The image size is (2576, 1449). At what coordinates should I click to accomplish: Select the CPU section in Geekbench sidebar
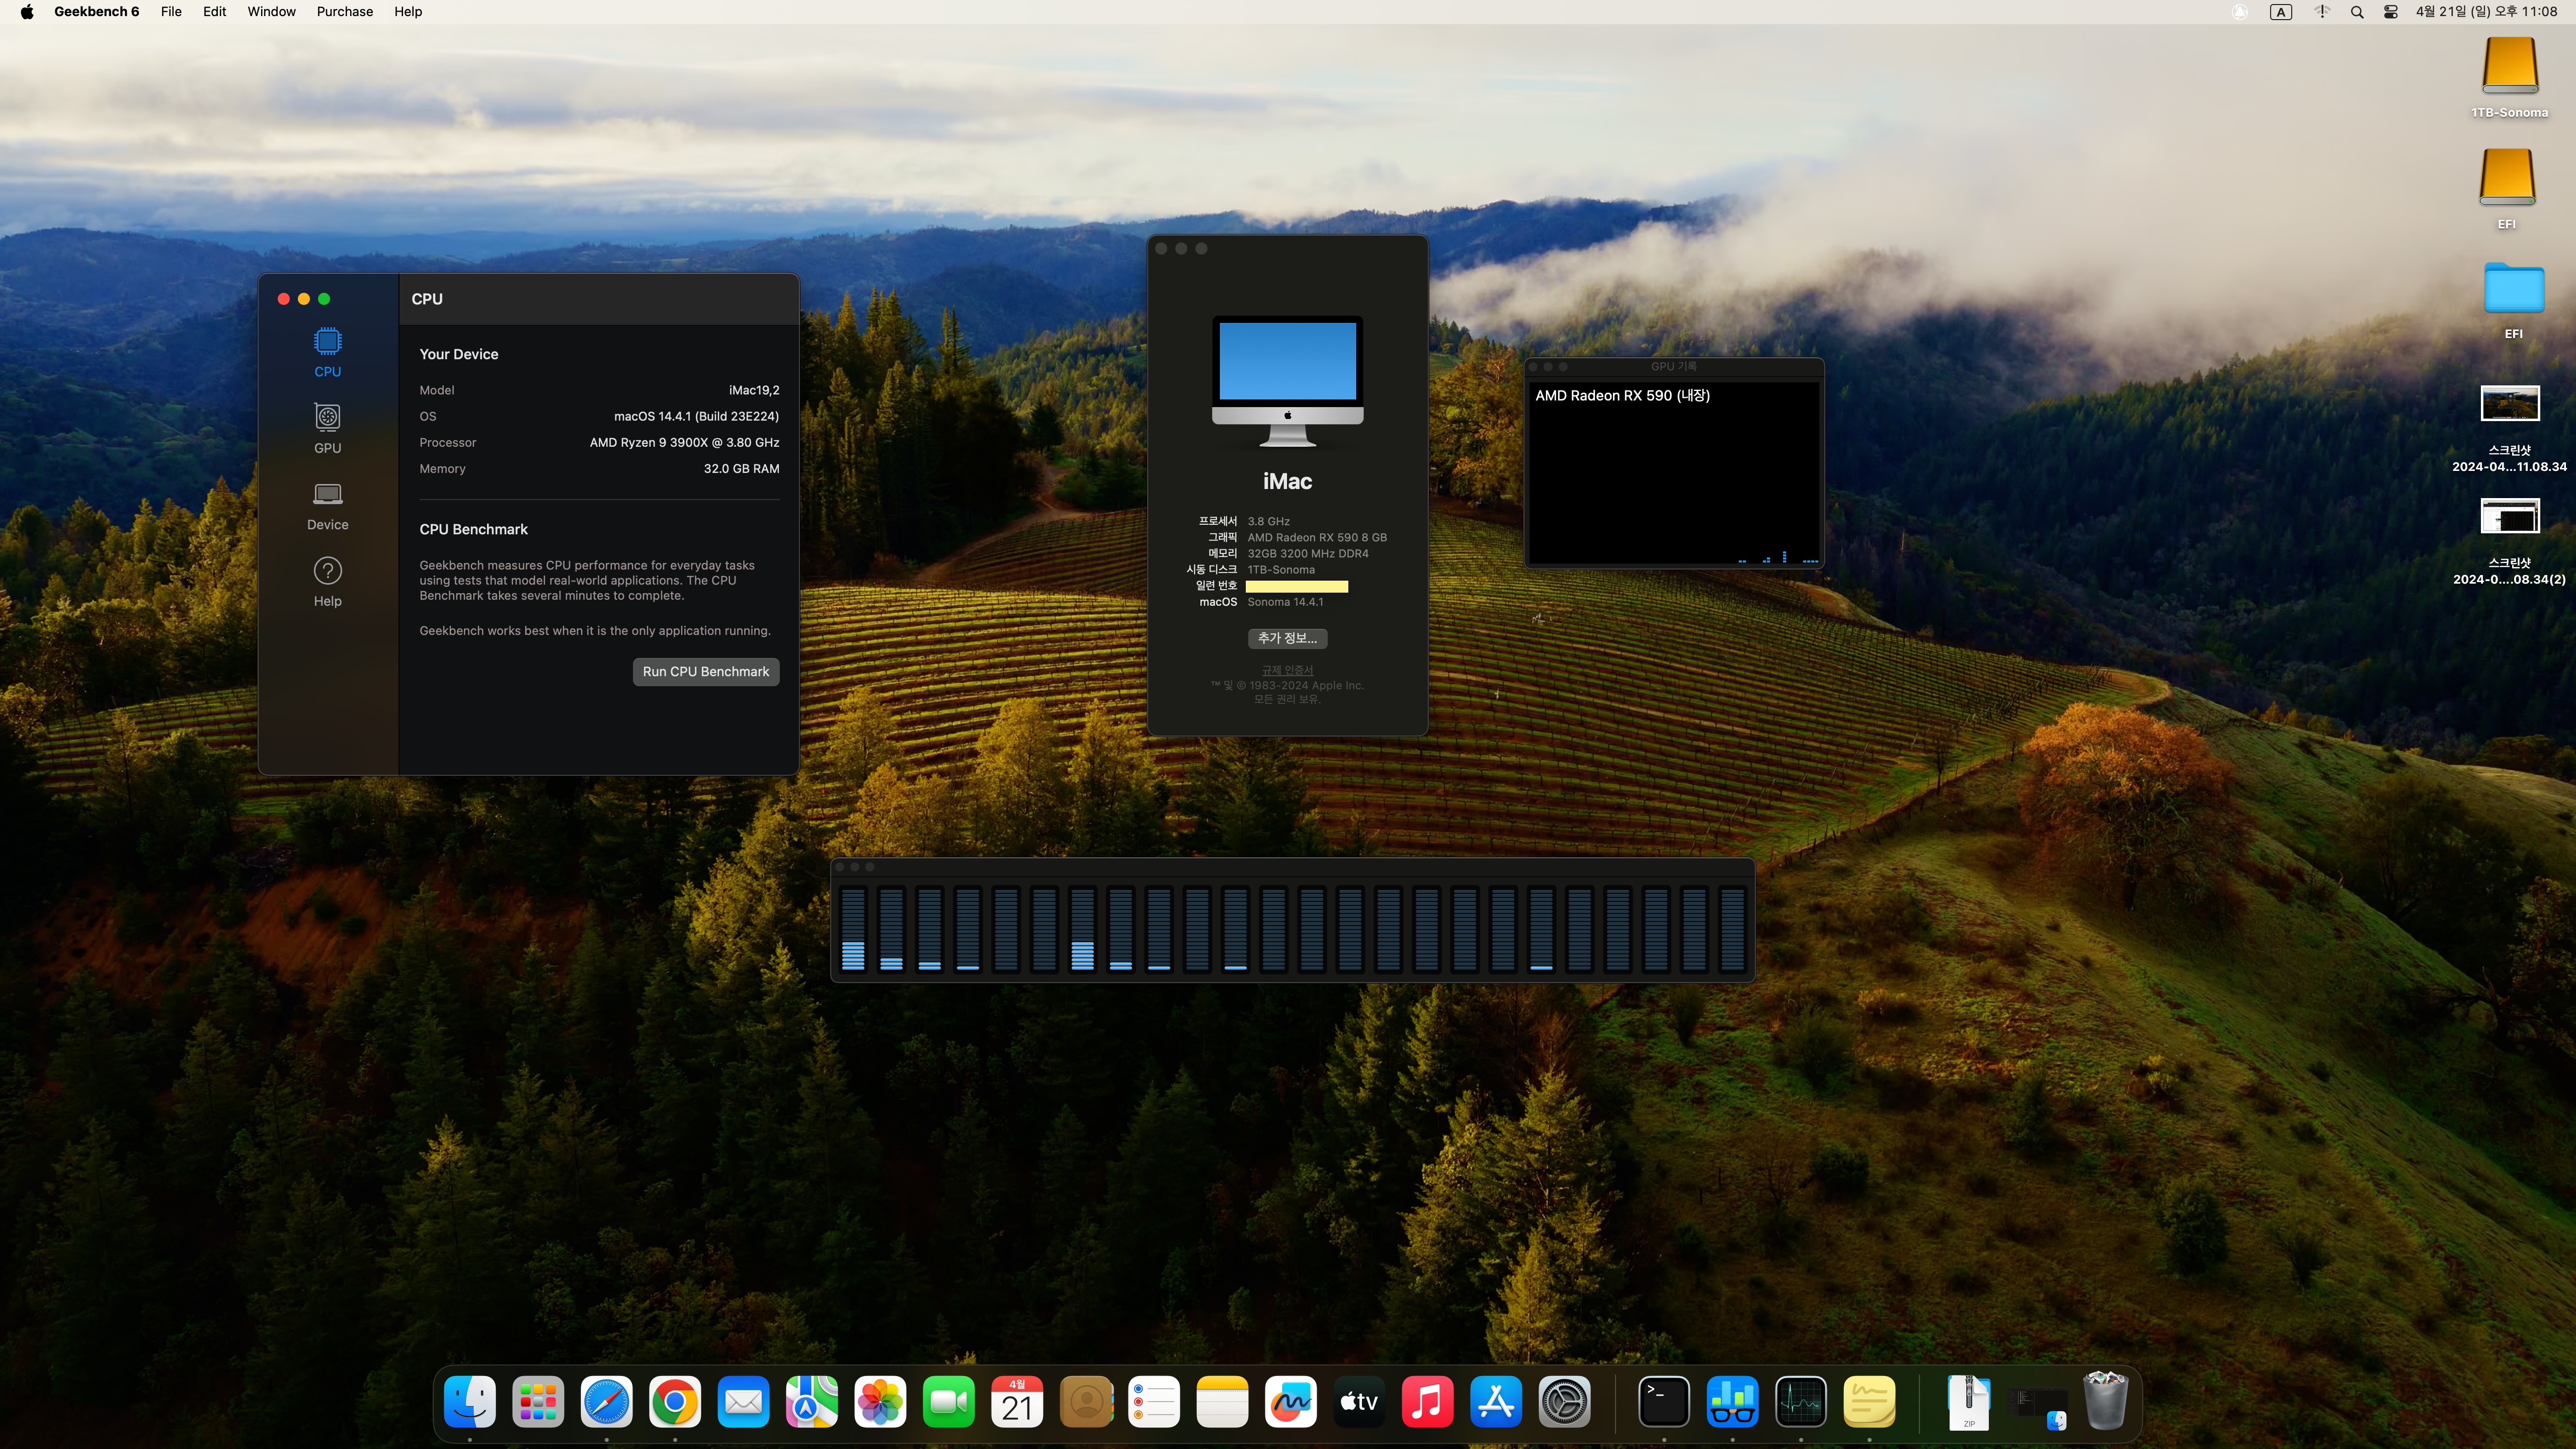[x=327, y=353]
